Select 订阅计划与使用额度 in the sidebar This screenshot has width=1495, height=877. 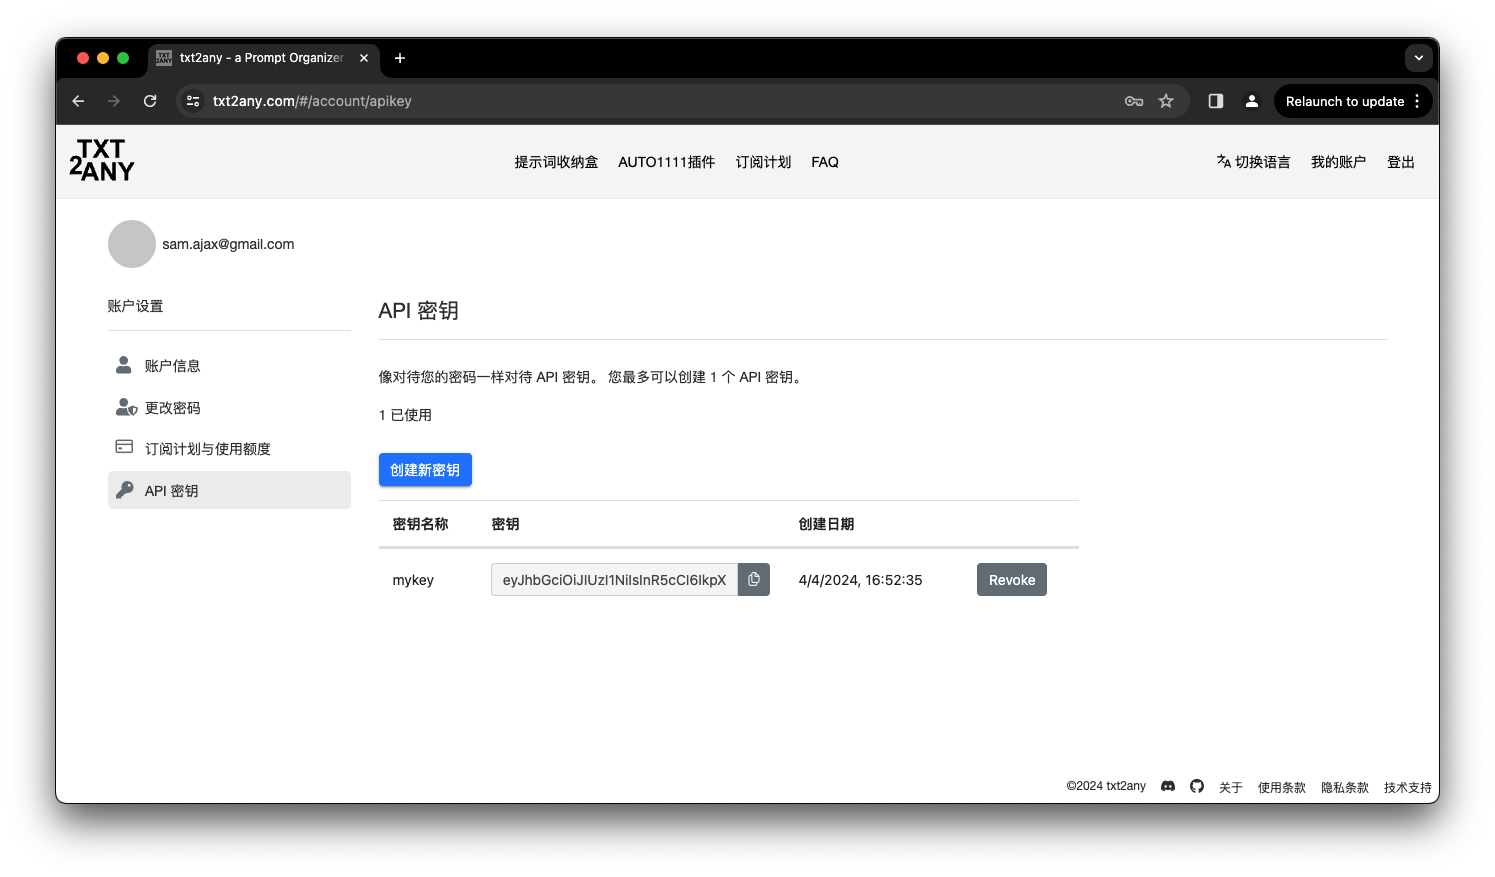pyautogui.click(x=229, y=449)
